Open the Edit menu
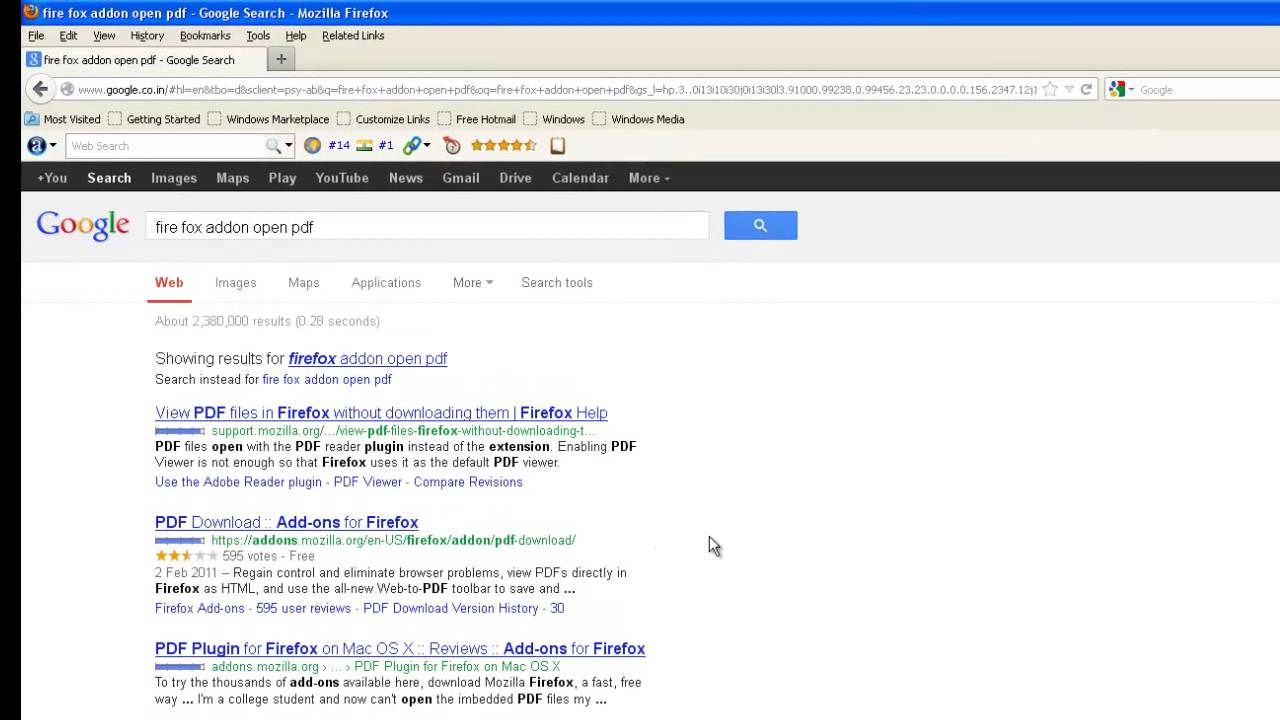Viewport: 1280px width, 720px height. pyautogui.click(x=68, y=35)
